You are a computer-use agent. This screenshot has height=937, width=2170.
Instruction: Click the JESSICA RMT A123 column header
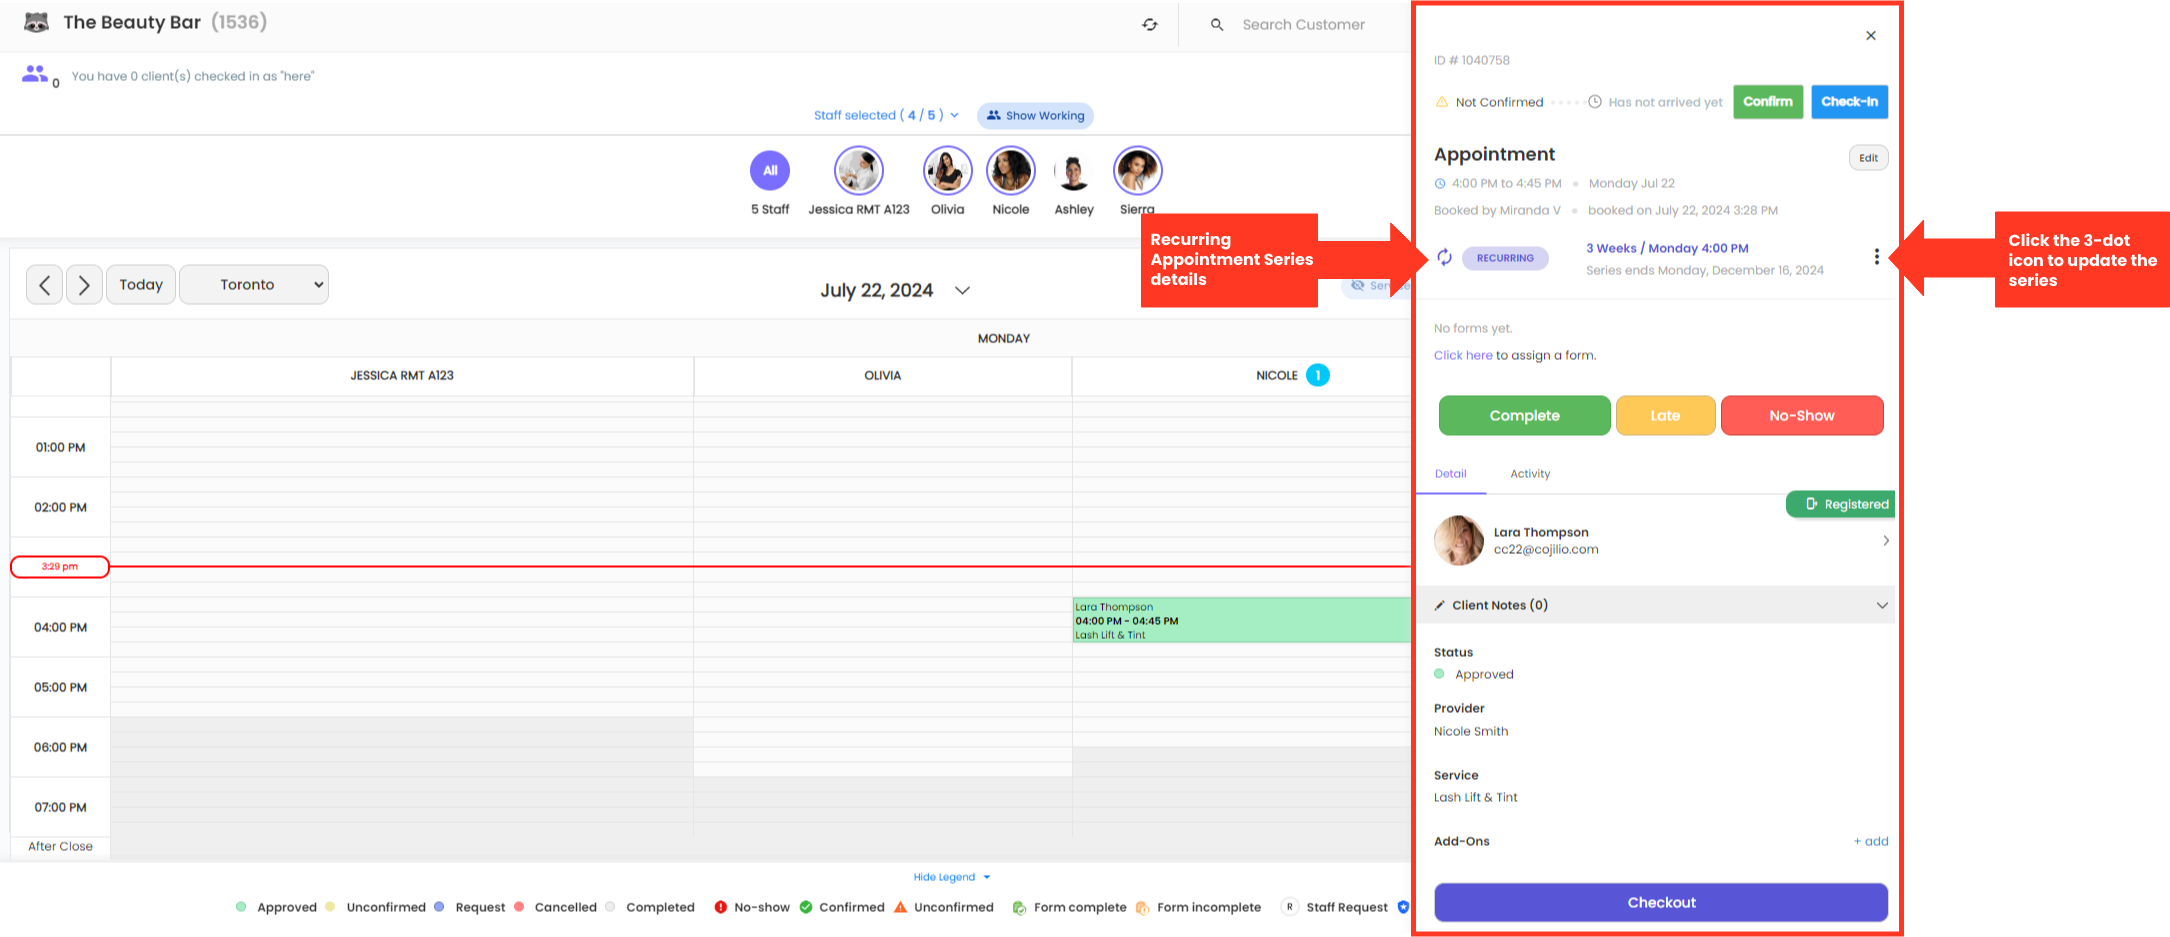coord(402,376)
